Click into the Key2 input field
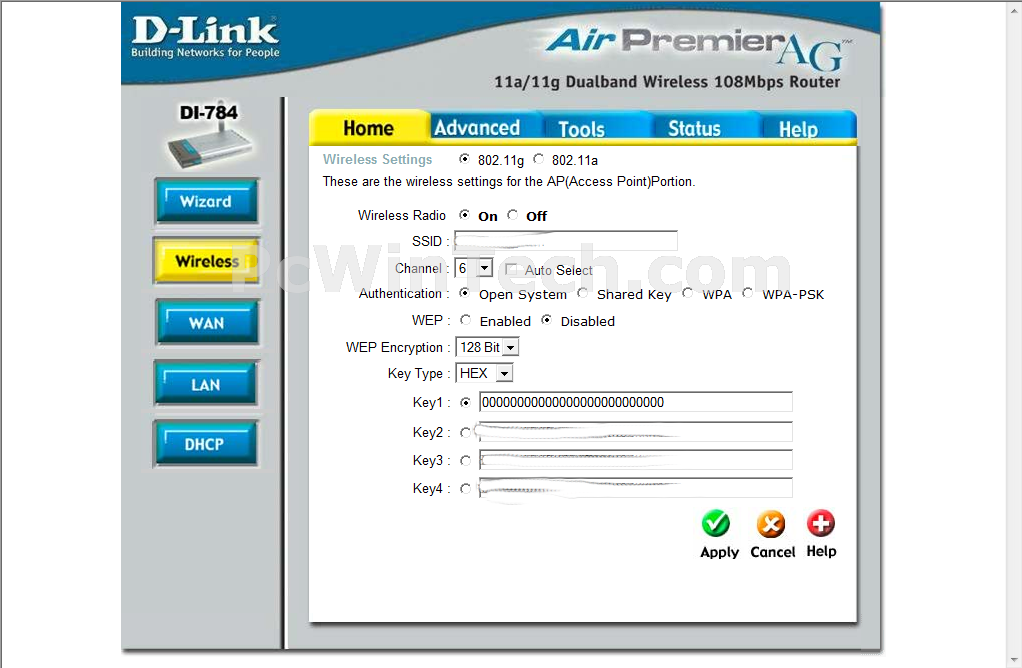 point(635,432)
